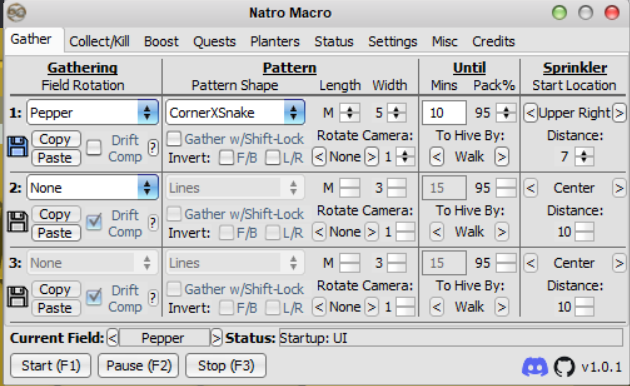Open the Misc tab
This screenshot has height=386, width=630.
(444, 41)
